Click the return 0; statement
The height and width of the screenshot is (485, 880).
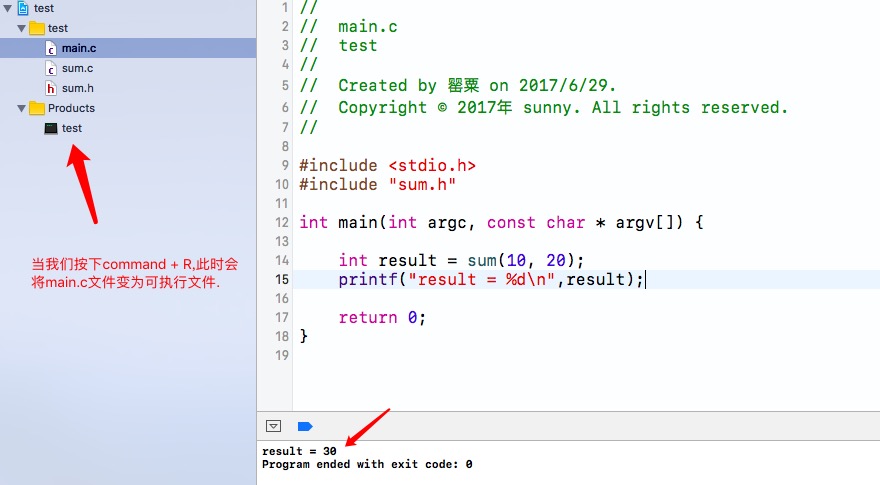[x=382, y=318]
